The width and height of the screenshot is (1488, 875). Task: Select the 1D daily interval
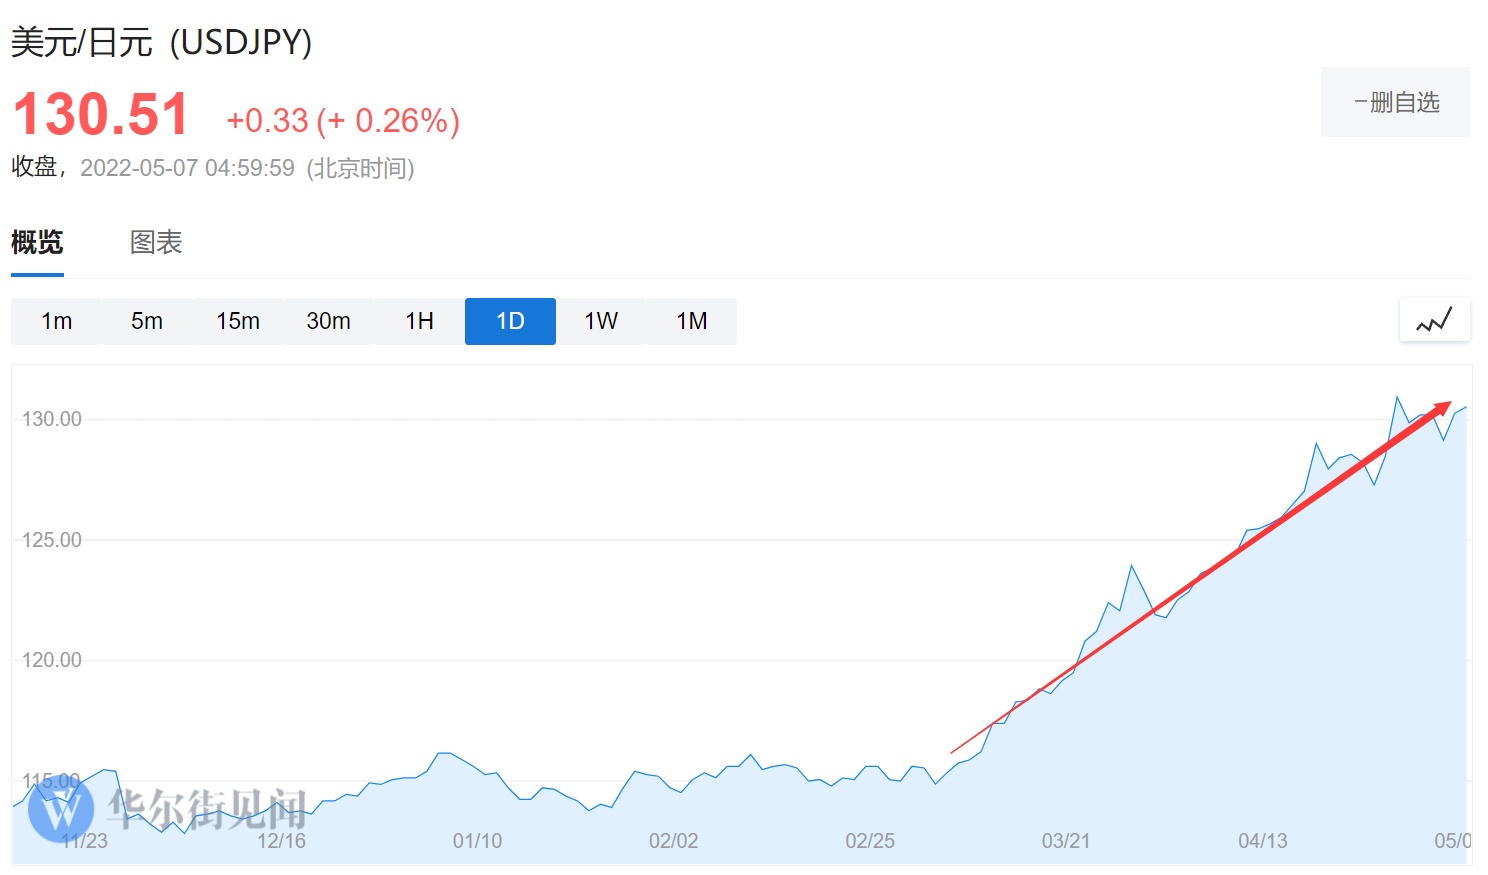pyautogui.click(x=510, y=321)
